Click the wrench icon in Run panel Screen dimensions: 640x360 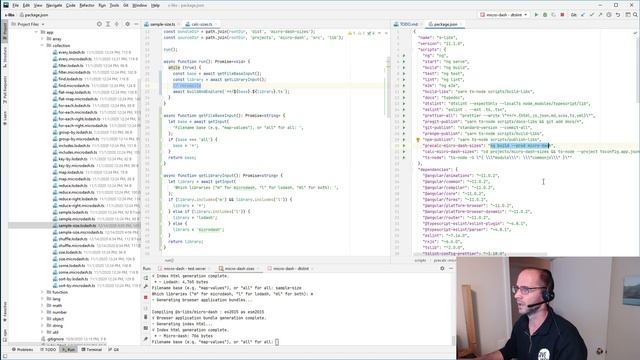coord(146,287)
